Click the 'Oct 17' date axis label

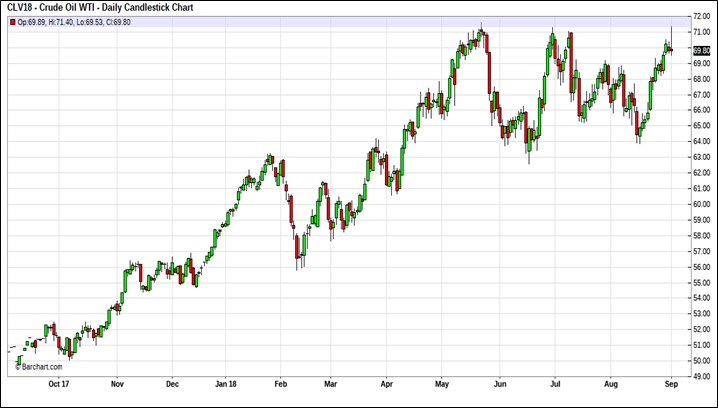(59, 384)
